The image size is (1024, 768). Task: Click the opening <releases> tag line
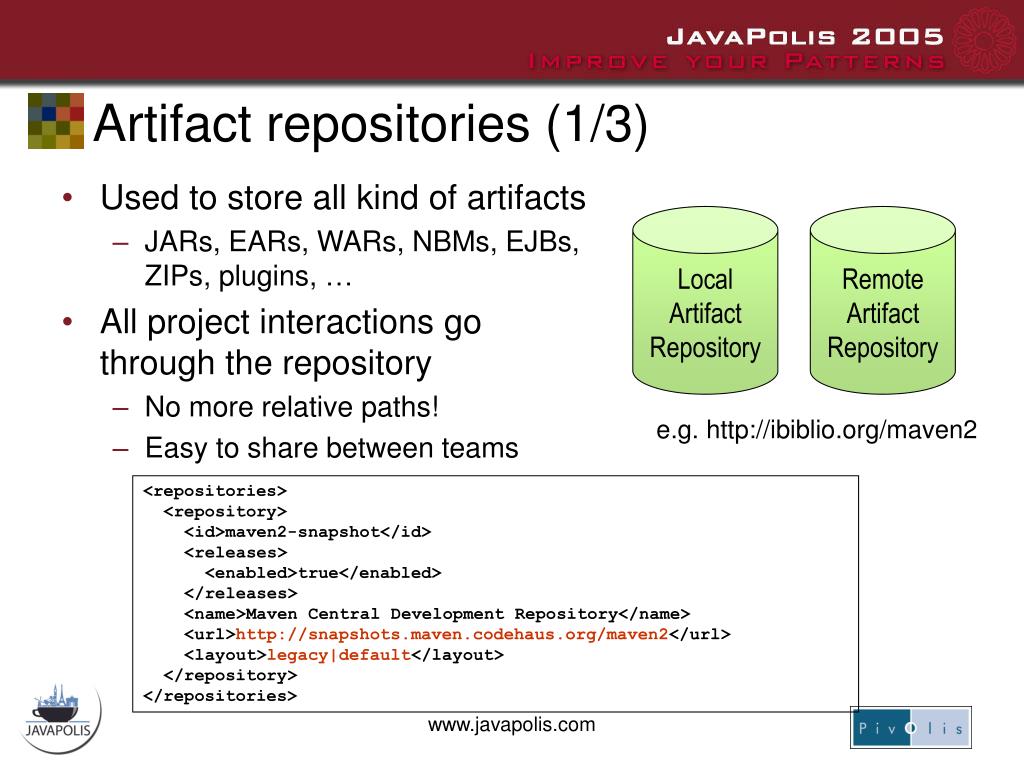pos(236,552)
